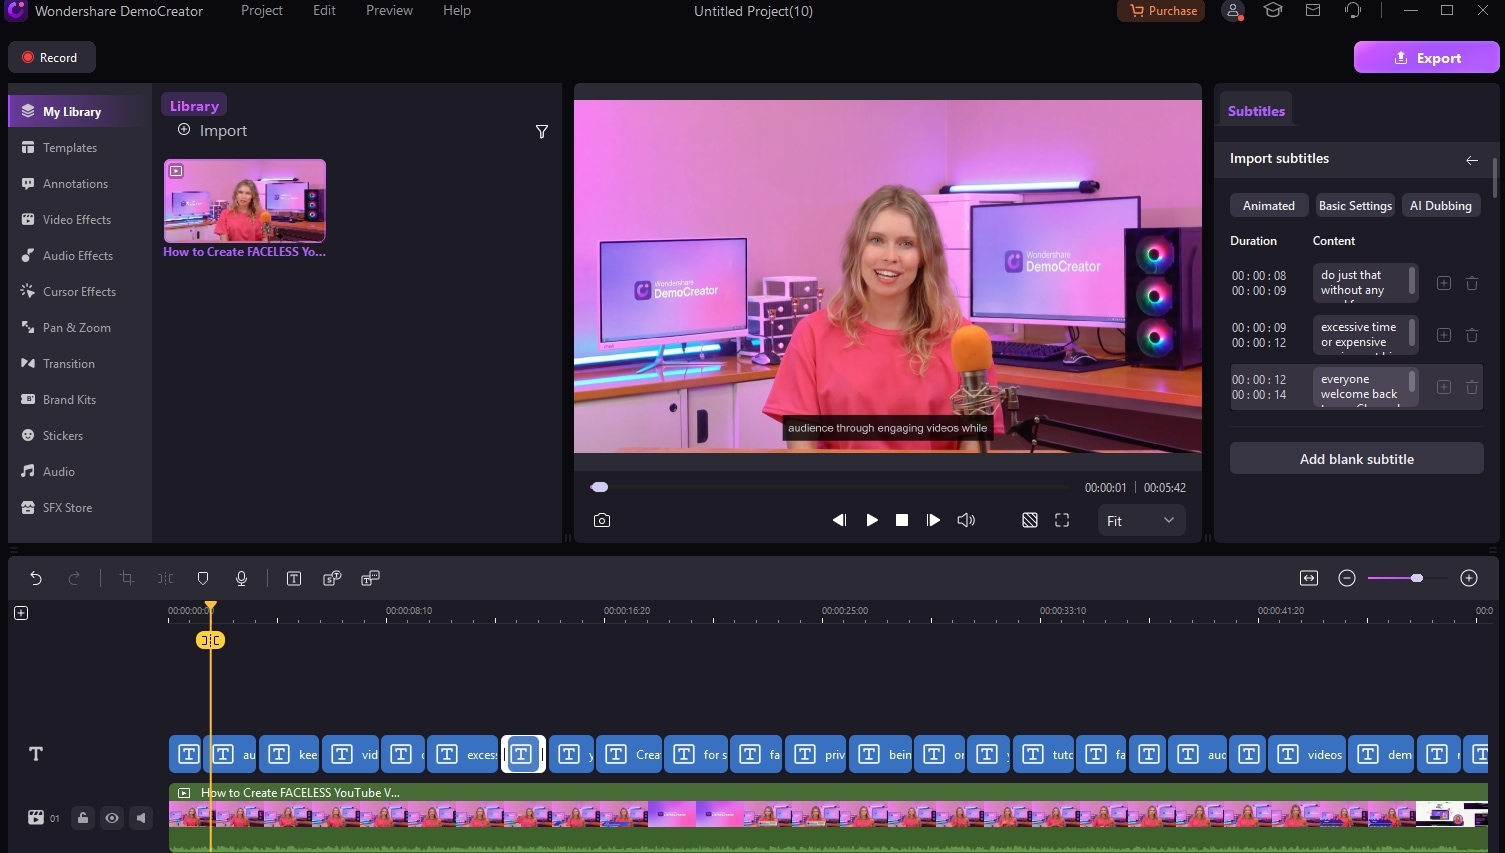Image resolution: width=1505 pixels, height=853 pixels.
Task: Click the timeline zoom slider handle
Action: click(1417, 578)
